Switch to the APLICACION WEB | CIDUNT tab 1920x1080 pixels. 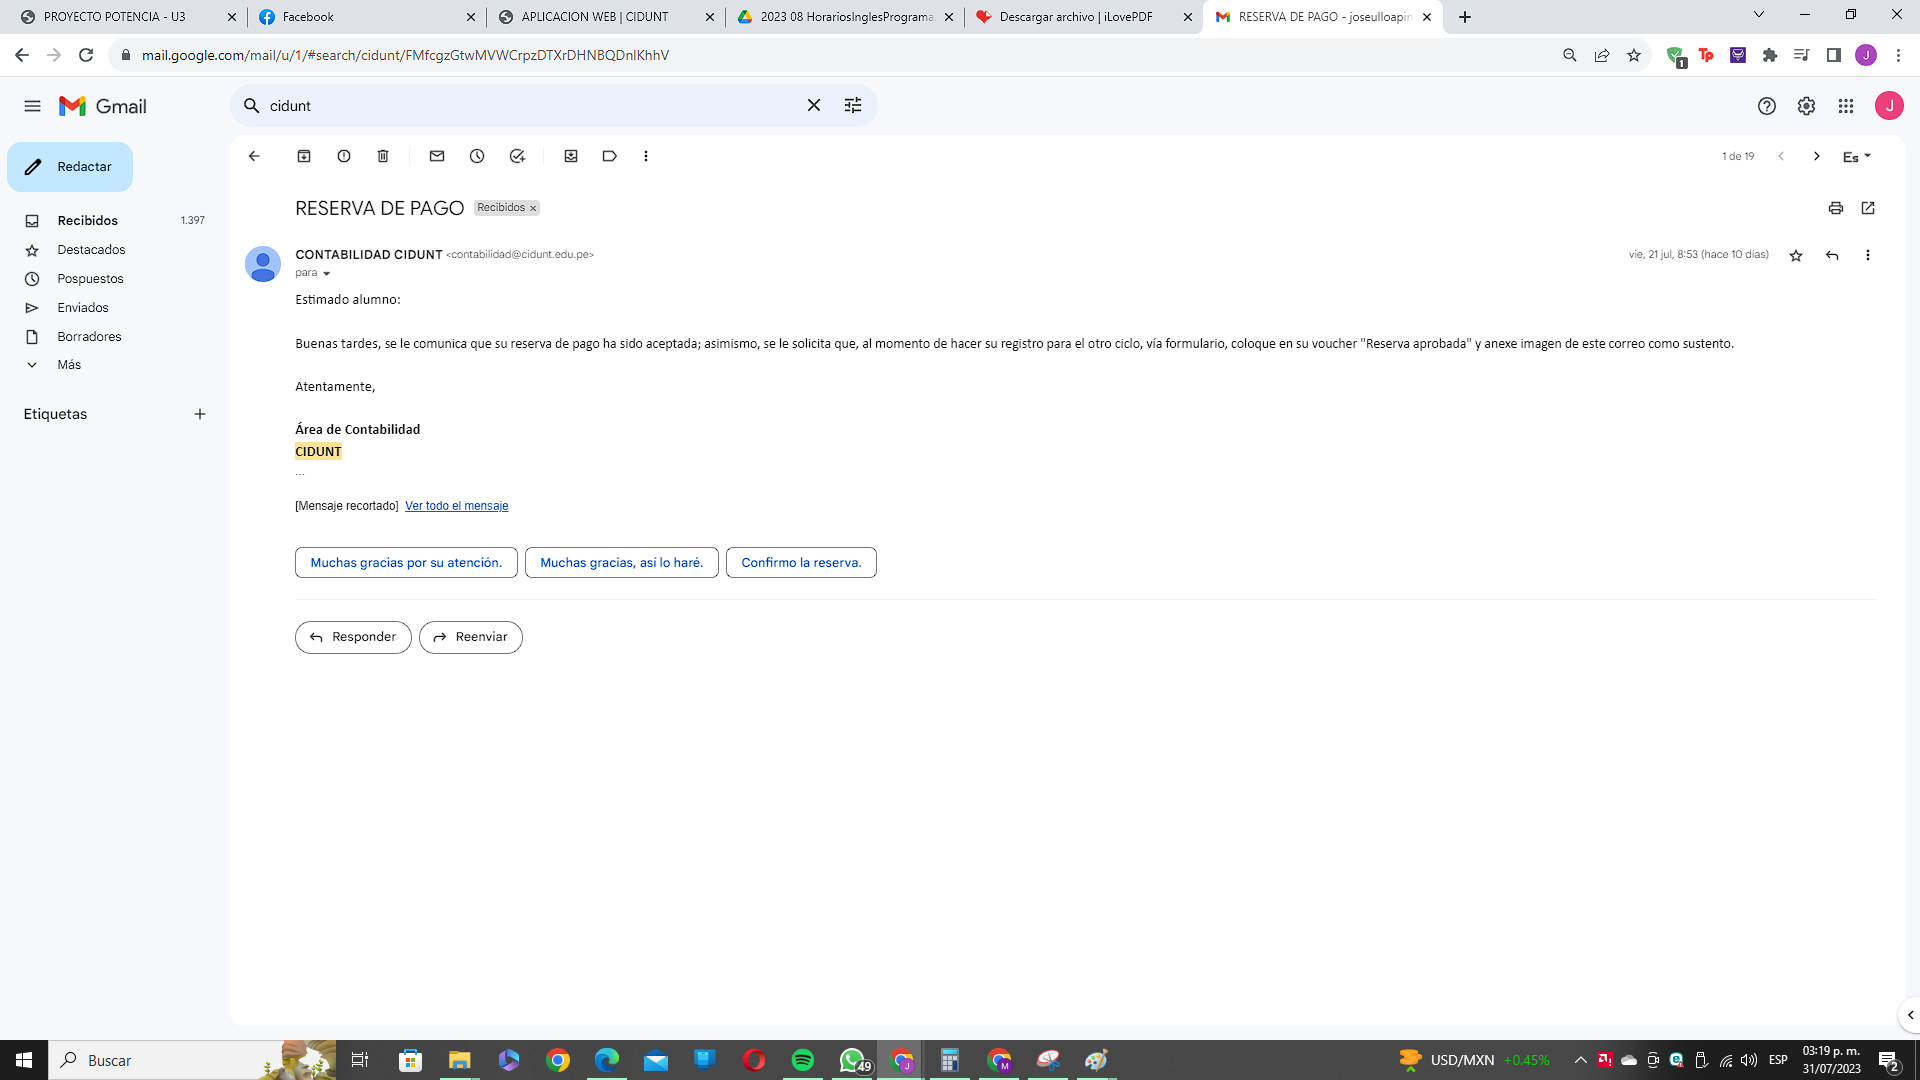(x=595, y=17)
